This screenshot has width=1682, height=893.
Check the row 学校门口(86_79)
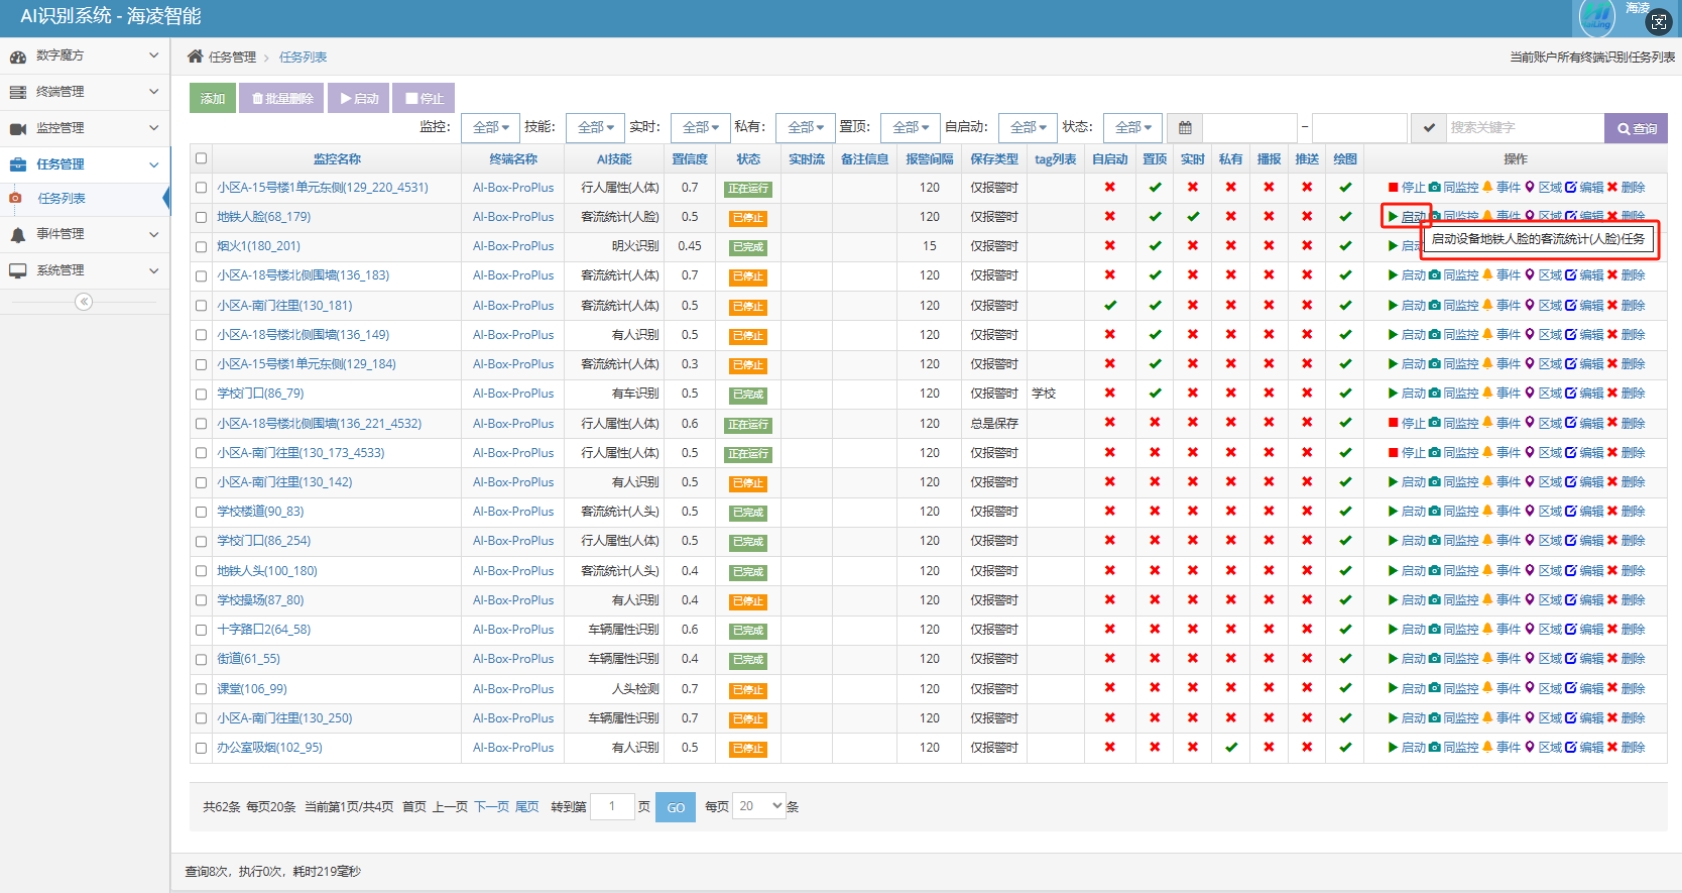[201, 394]
